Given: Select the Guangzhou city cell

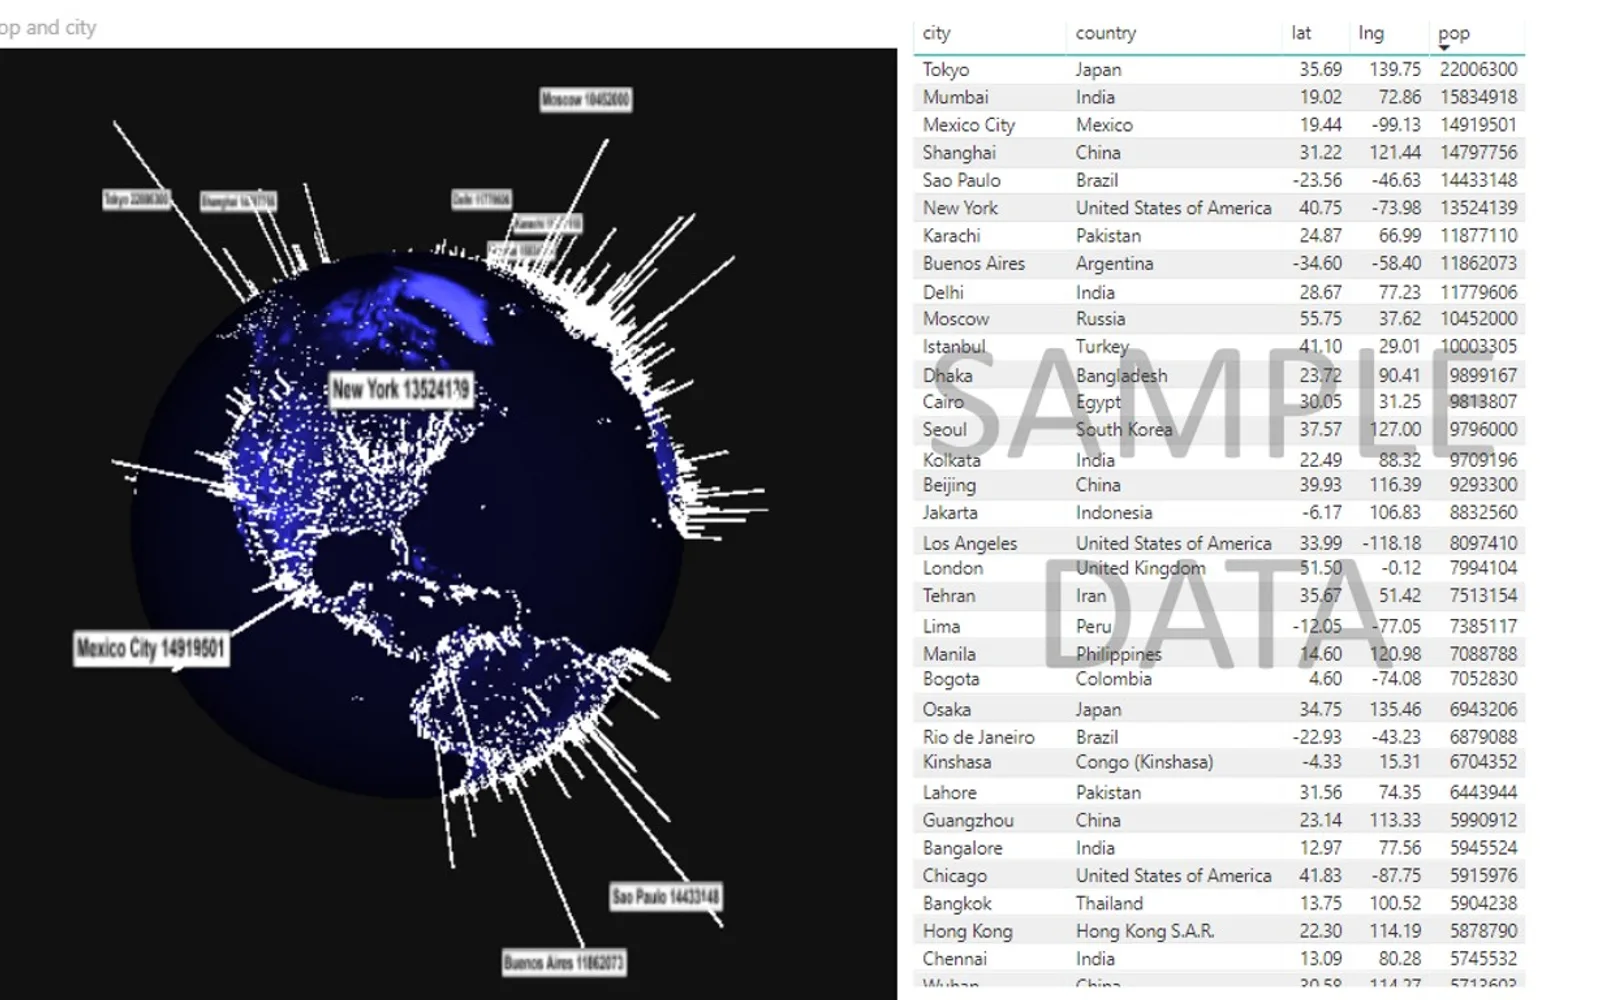Looking at the screenshot, I should point(968,820).
